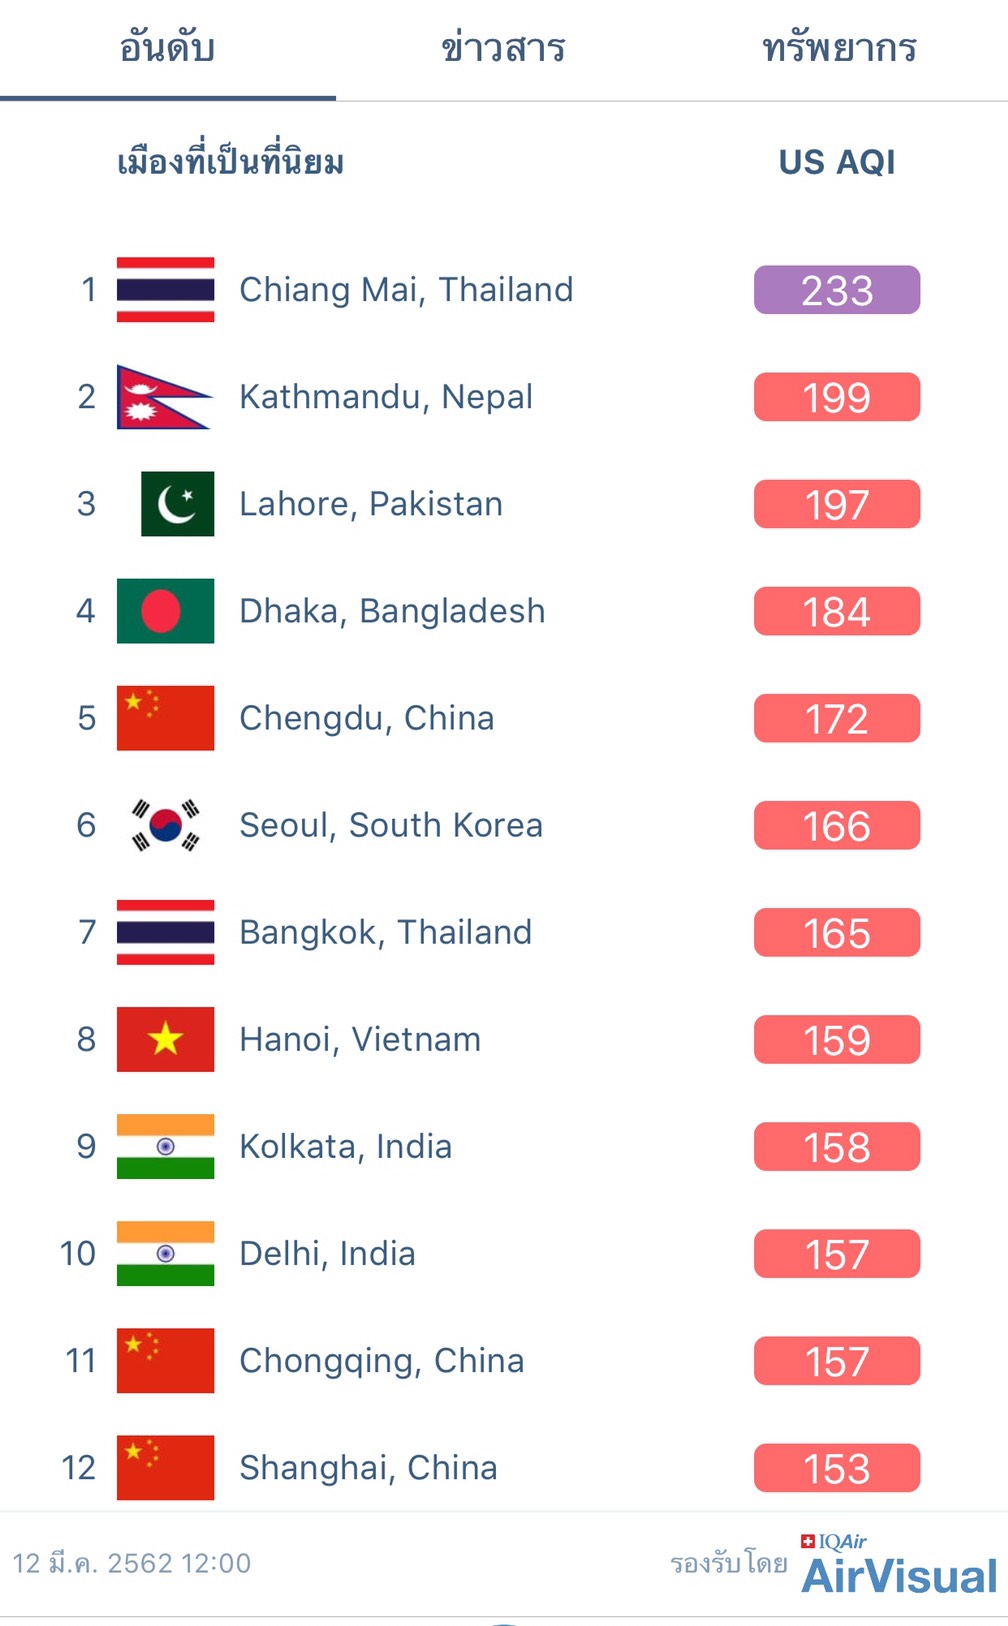Open the IQAir AirVisual logo link

tap(899, 1565)
